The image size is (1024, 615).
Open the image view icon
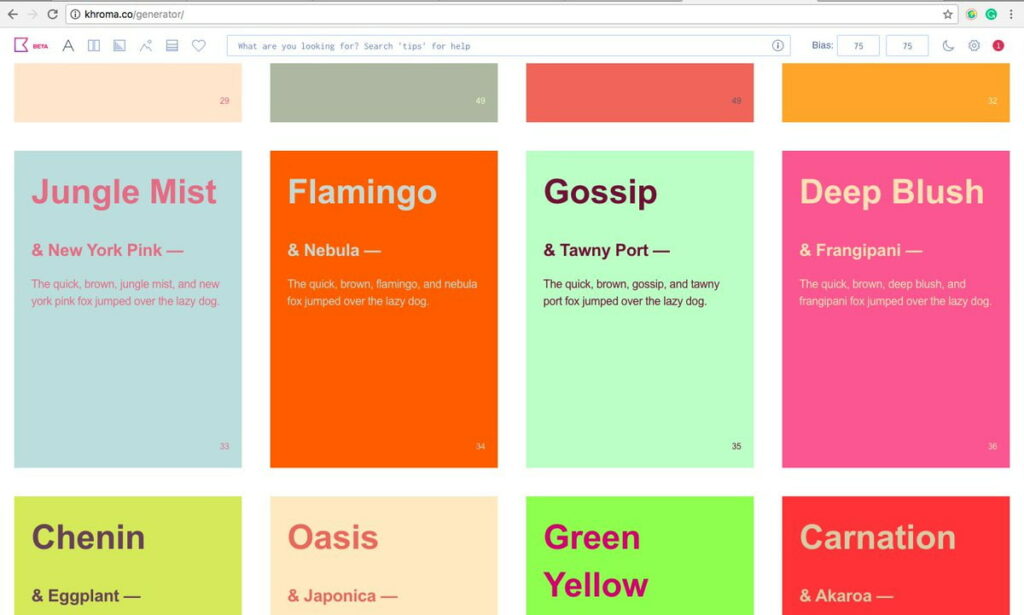119,45
